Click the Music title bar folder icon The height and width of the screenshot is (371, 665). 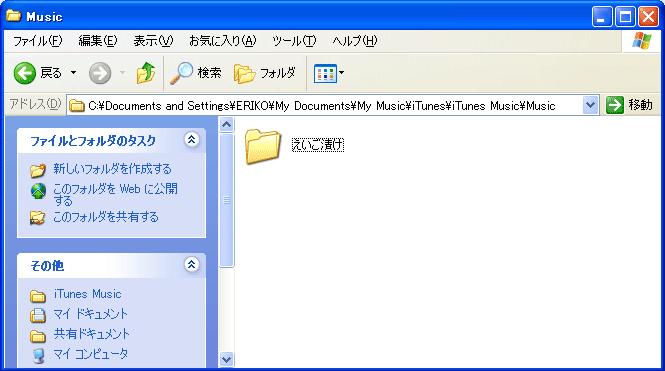tap(14, 16)
